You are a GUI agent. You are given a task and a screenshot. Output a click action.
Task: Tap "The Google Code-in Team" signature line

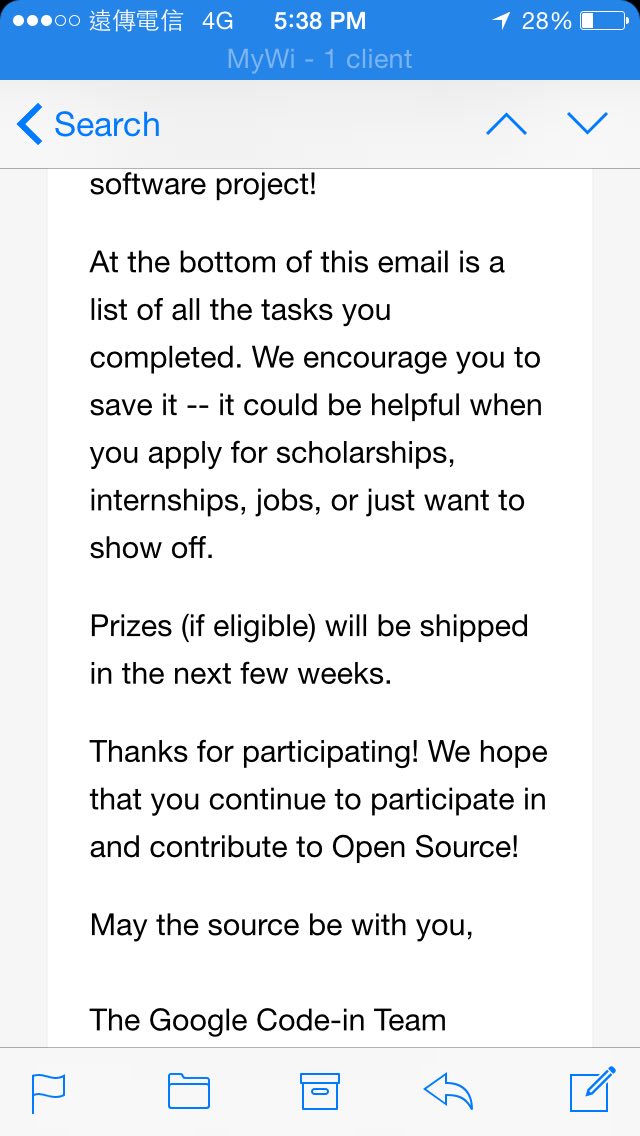click(267, 1020)
